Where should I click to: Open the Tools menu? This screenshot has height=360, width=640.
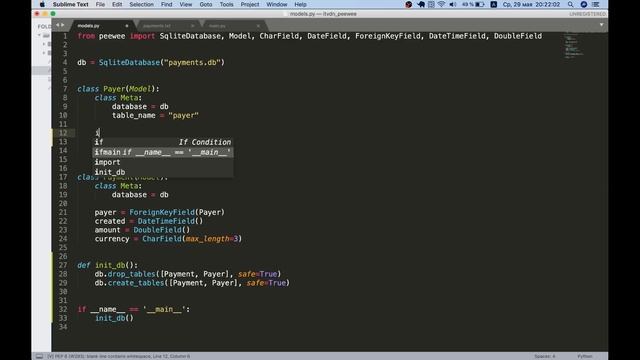coord(227,4)
